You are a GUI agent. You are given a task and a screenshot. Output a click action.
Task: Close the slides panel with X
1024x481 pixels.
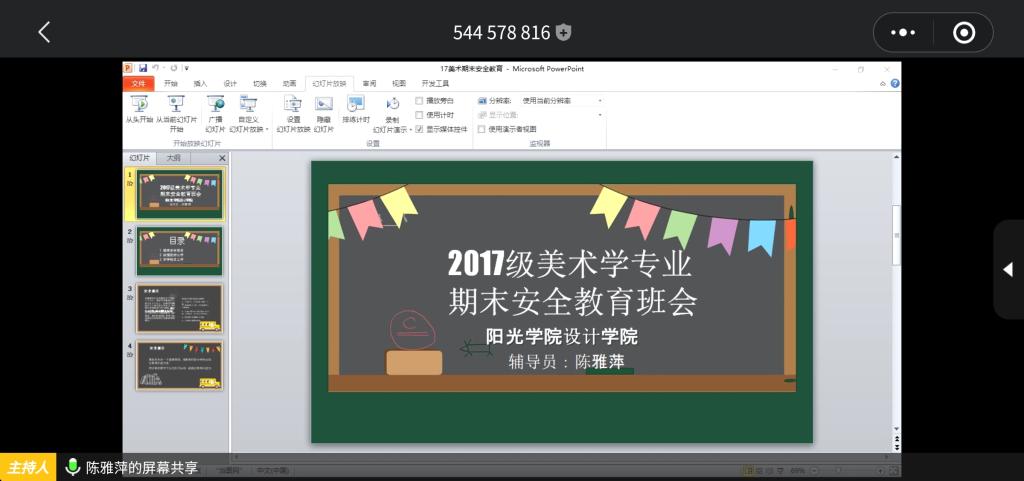click(x=222, y=158)
